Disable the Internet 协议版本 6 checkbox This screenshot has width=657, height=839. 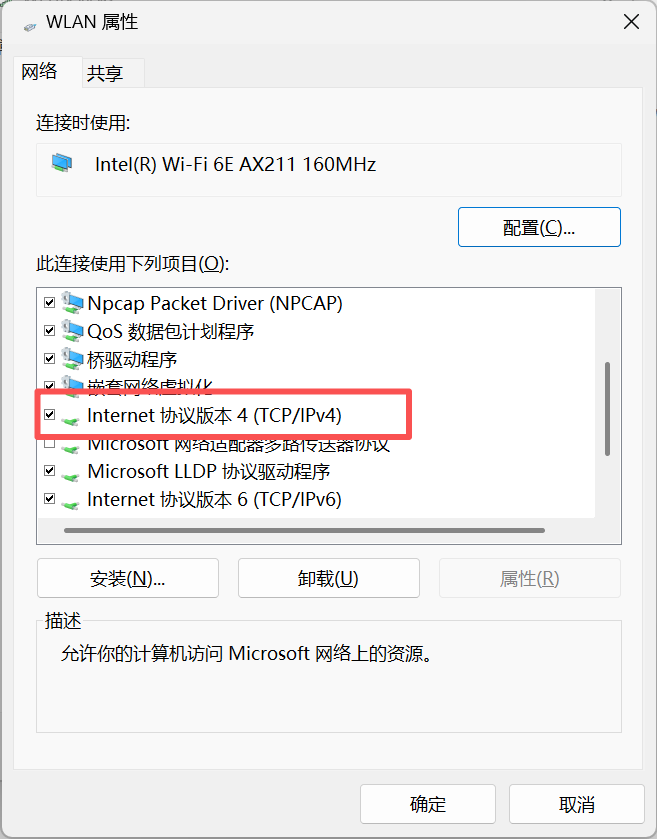coord(49,498)
